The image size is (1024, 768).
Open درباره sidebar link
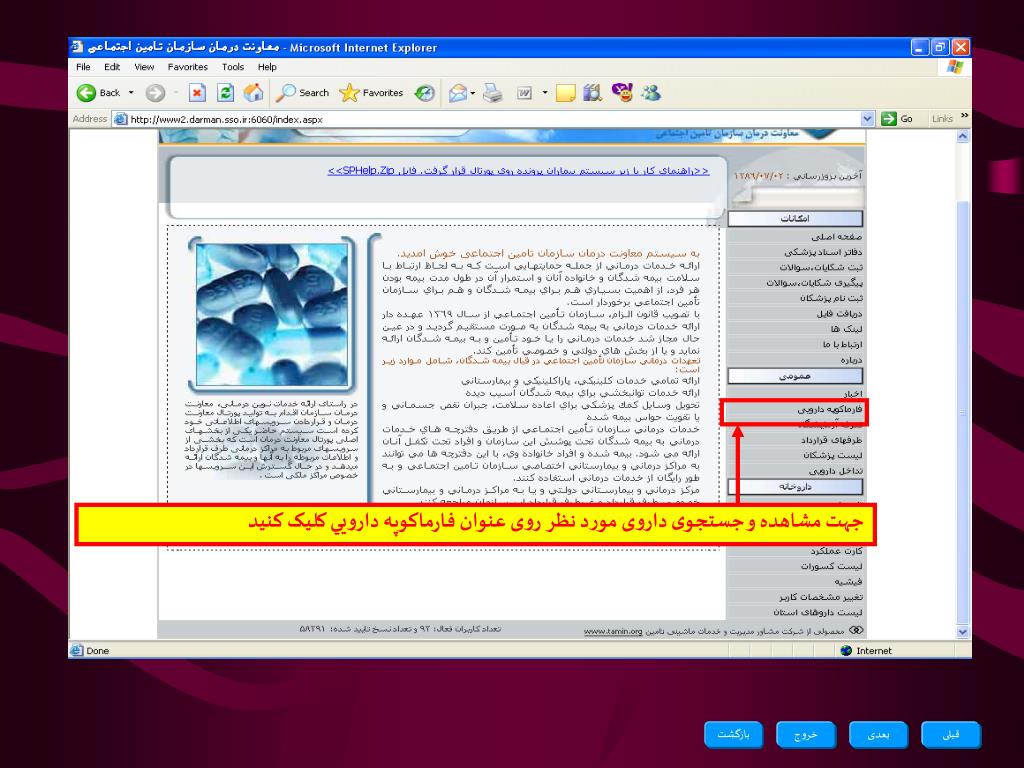point(851,360)
